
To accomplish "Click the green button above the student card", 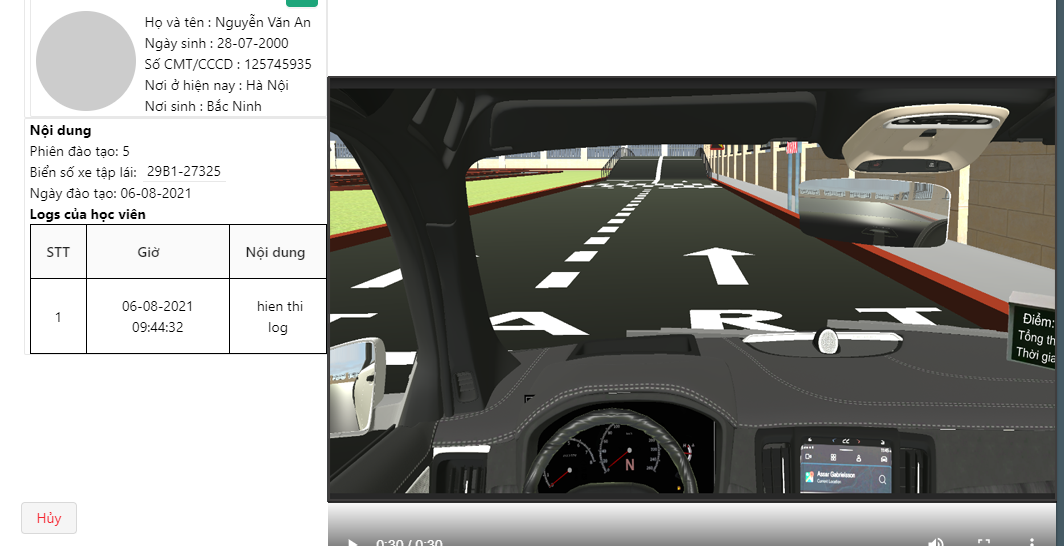I will click(x=302, y=3).
